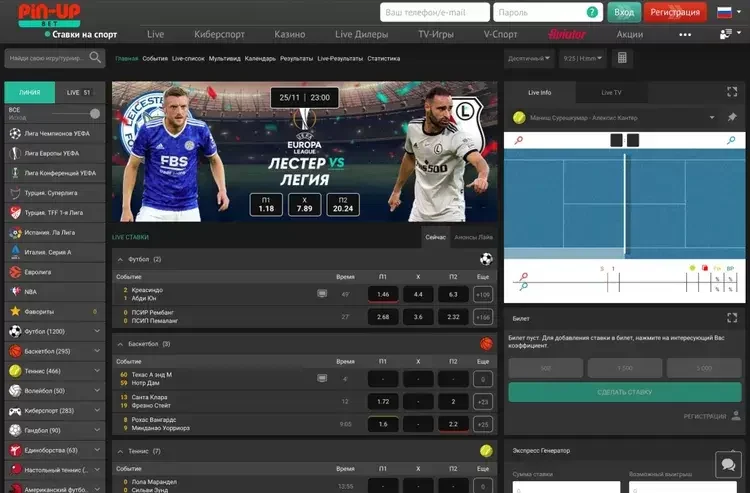Open the Десятичный odds format dropdown

coord(529,58)
